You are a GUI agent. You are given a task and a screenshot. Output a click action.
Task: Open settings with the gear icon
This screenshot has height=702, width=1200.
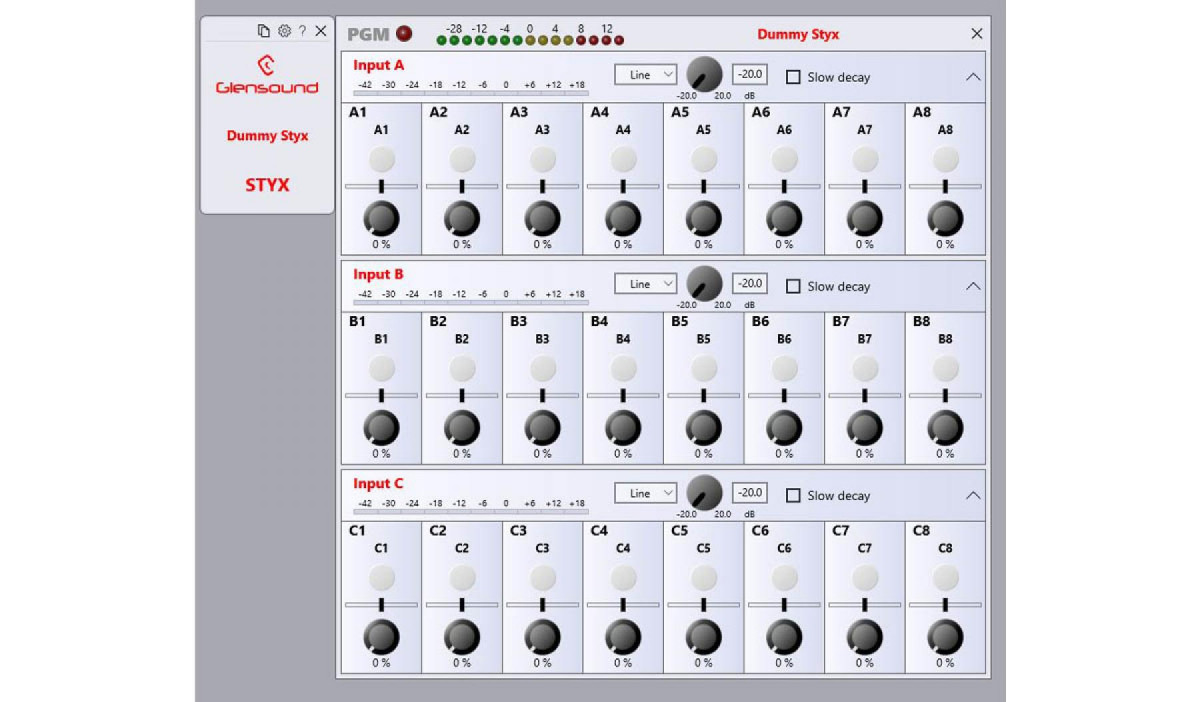(x=284, y=31)
